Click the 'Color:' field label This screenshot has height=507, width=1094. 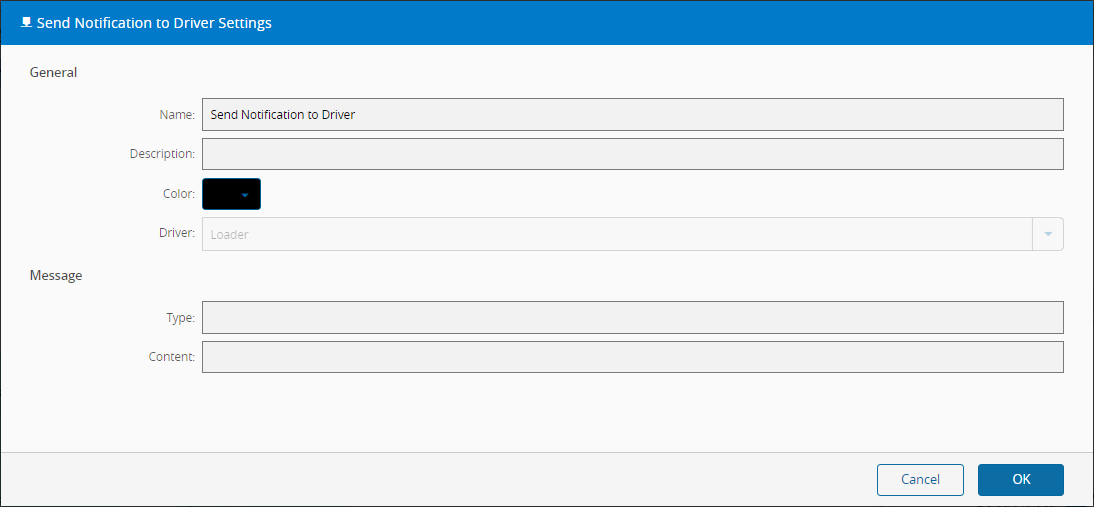tap(178, 194)
